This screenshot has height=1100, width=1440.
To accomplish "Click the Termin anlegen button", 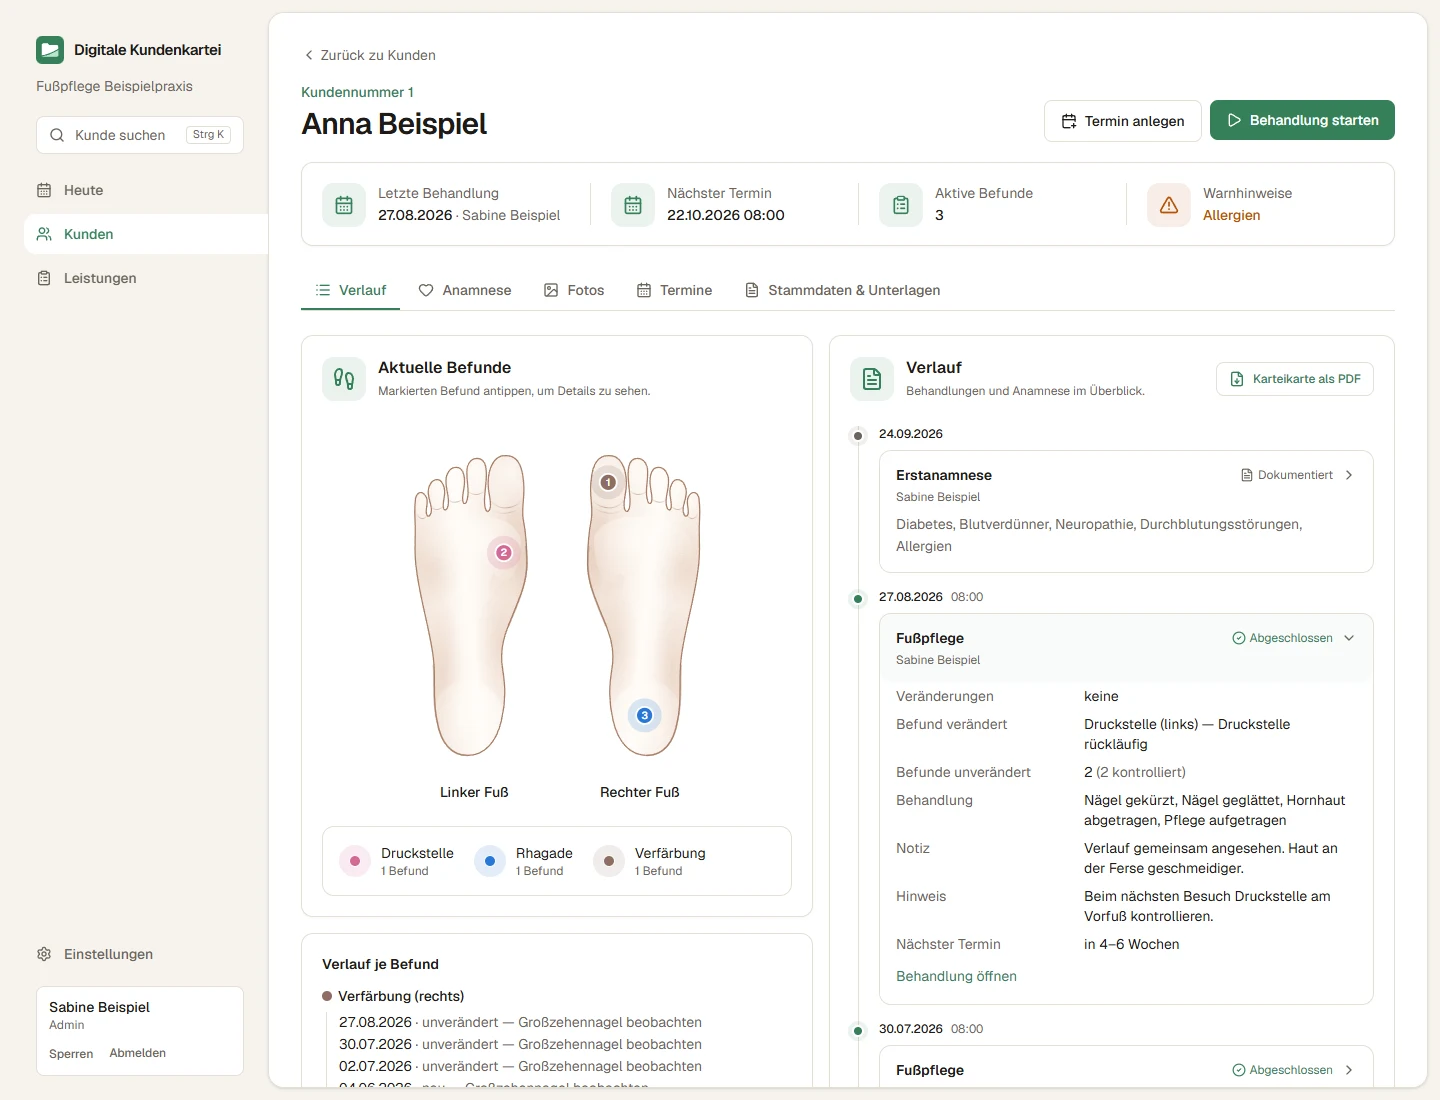I will [1123, 121].
